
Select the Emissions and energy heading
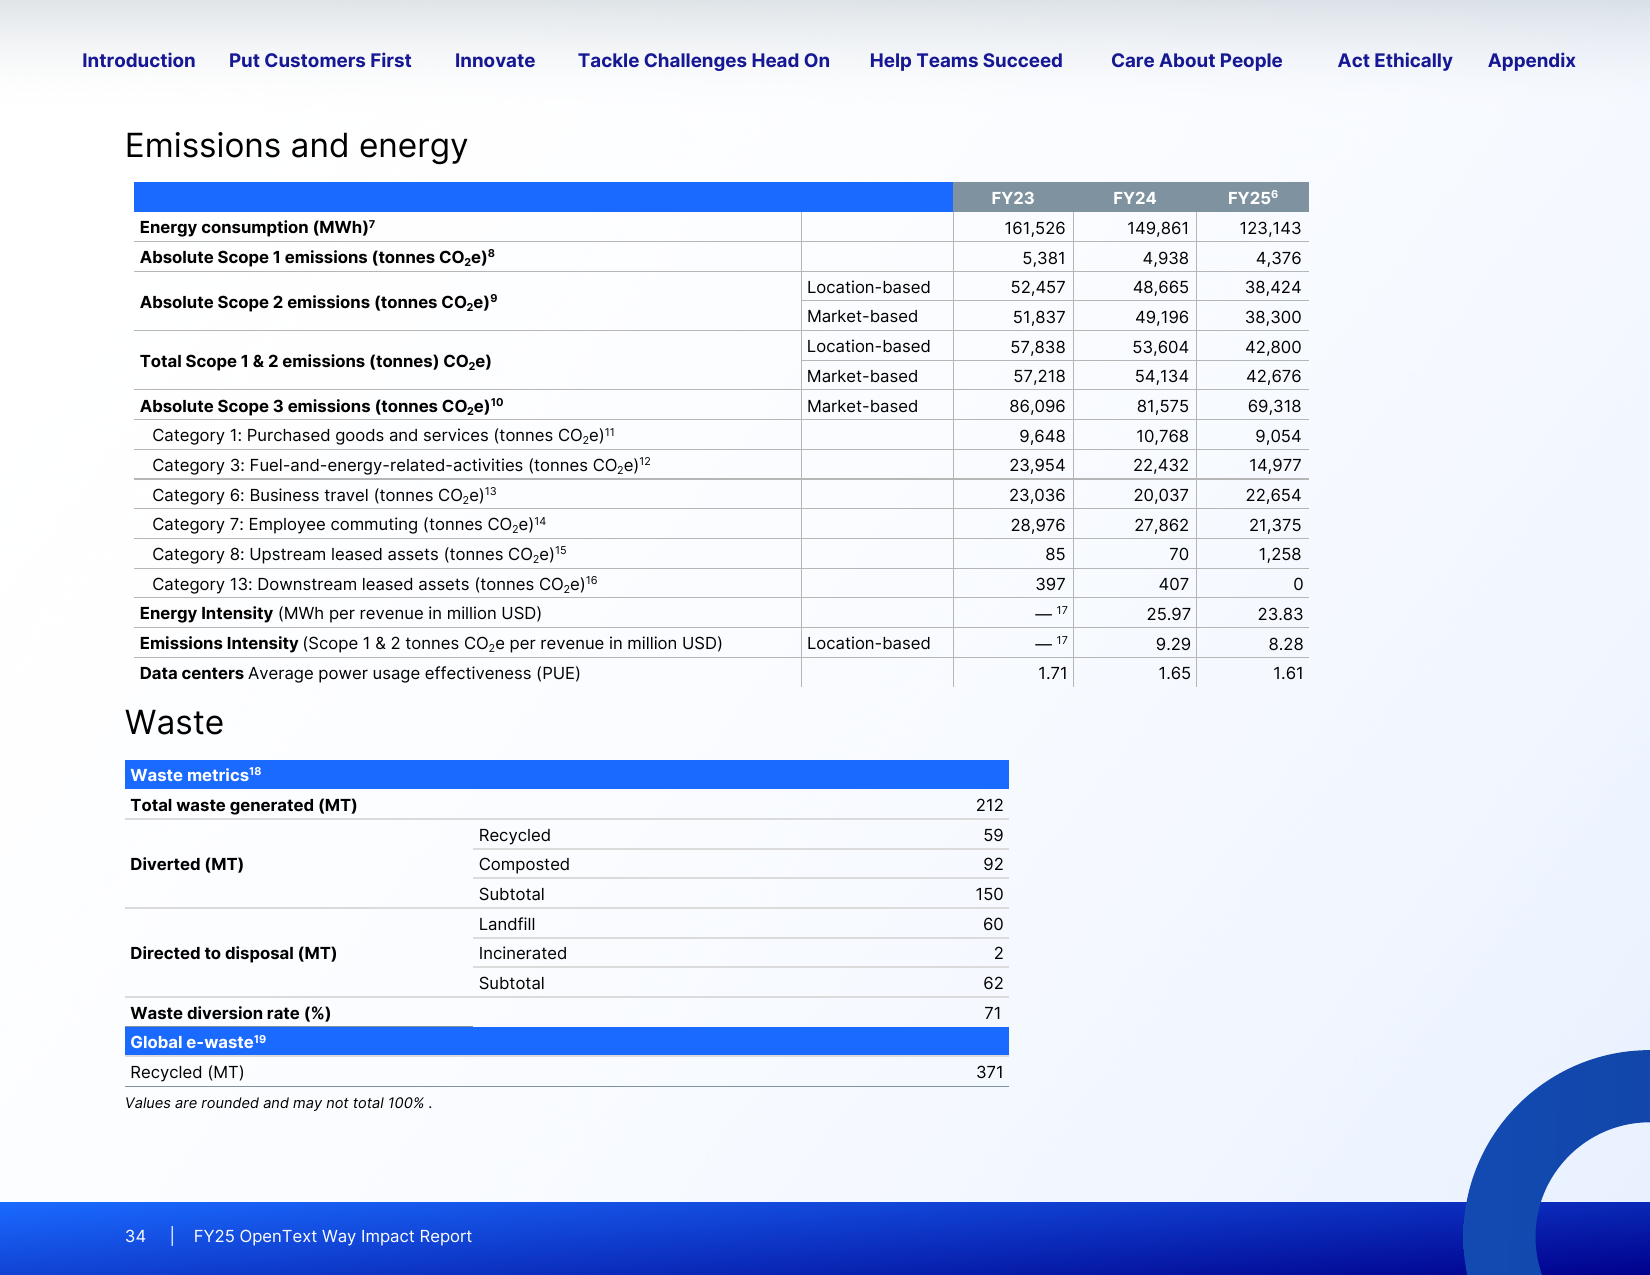(x=296, y=146)
